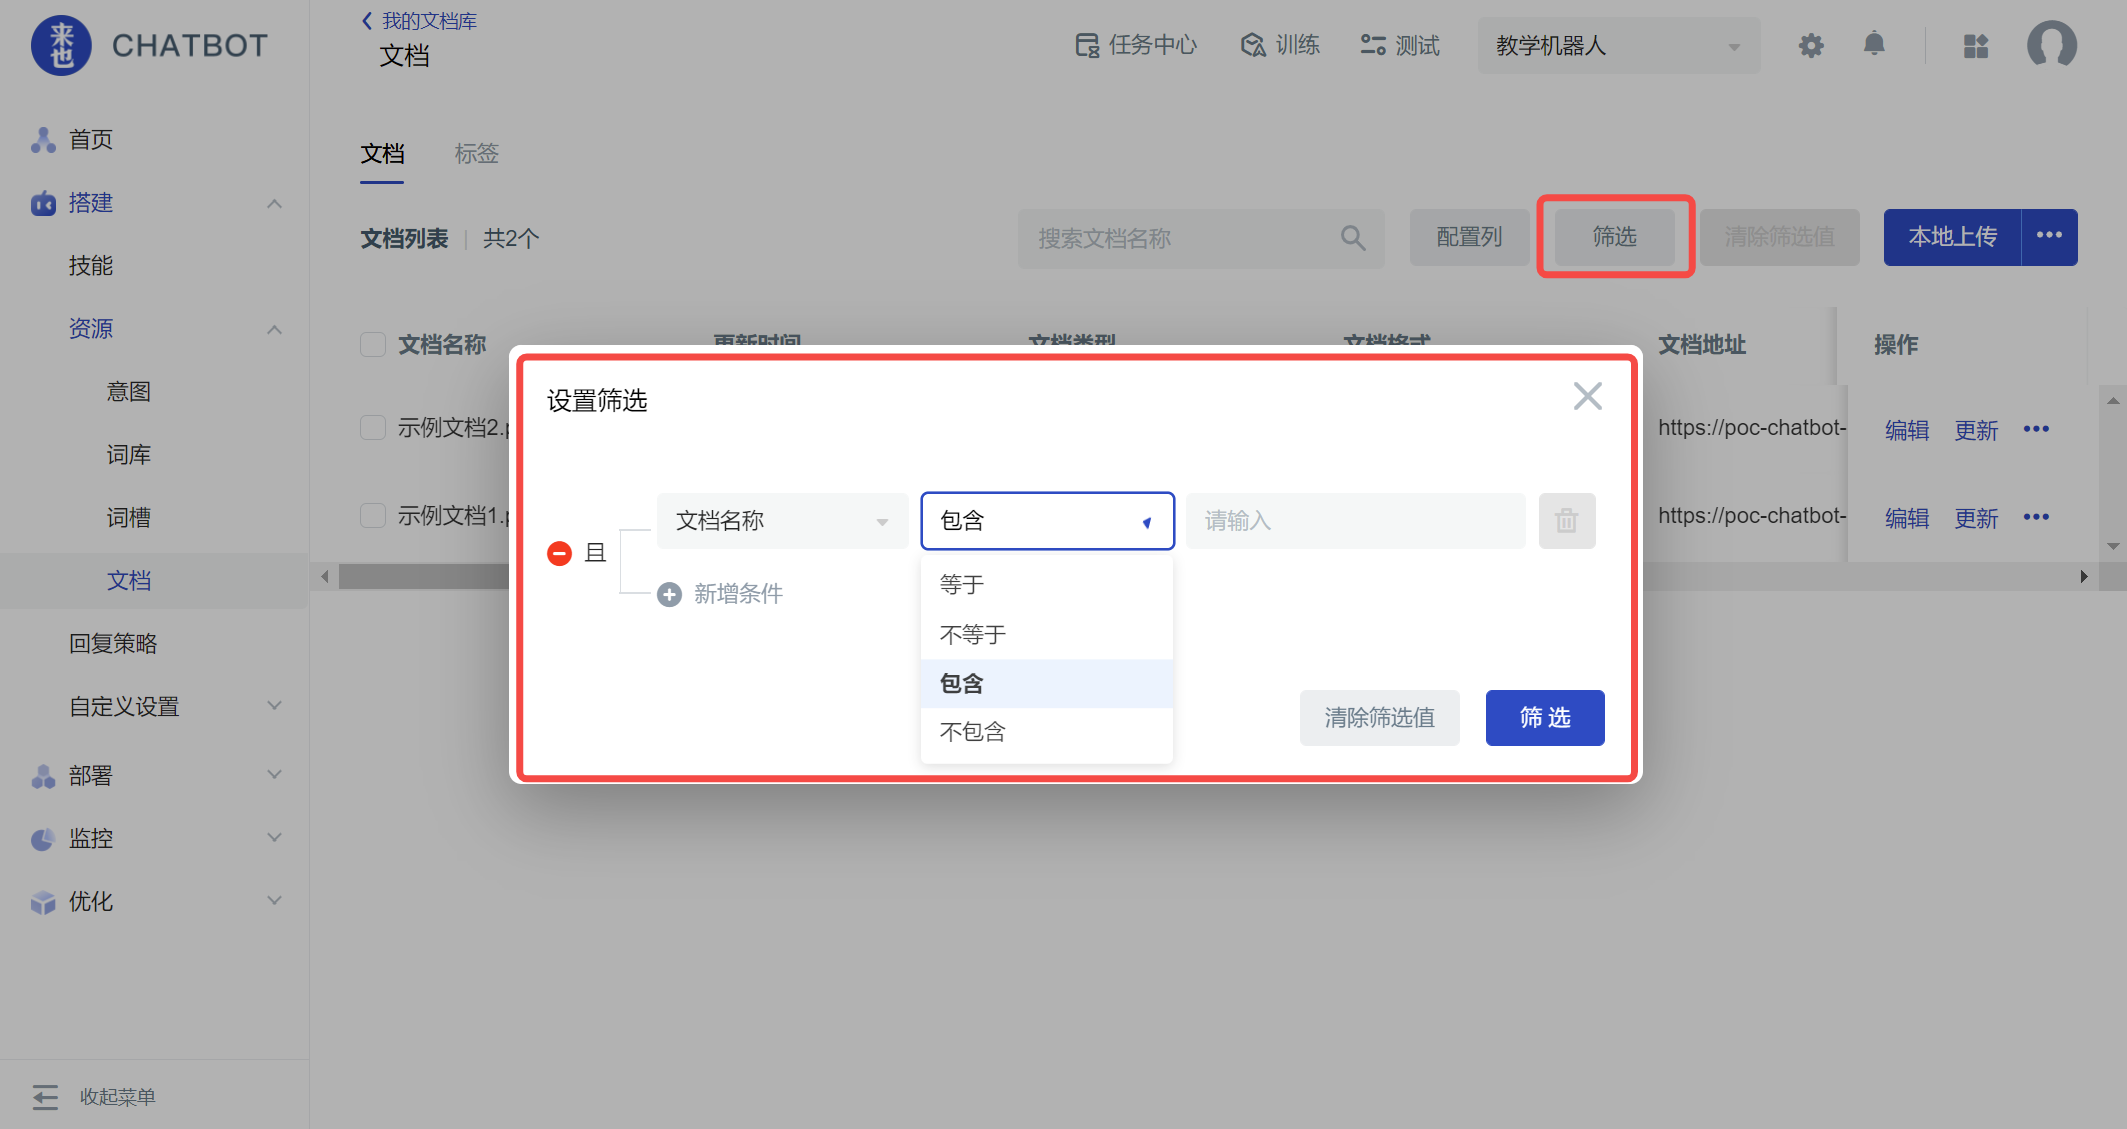This screenshot has width=2127, height=1129.
Task: Open 词库 in the sidebar
Action: [x=129, y=455]
